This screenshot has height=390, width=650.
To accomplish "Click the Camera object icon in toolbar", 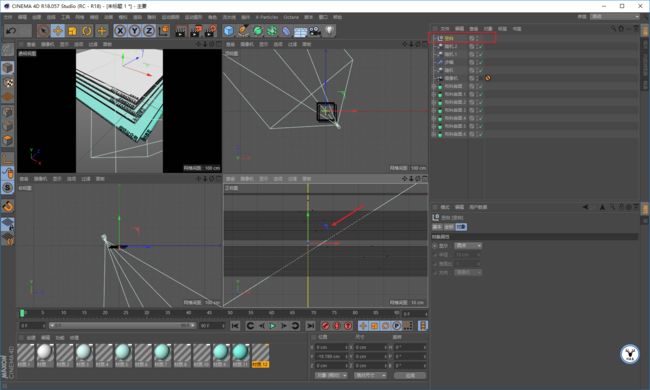I will [x=315, y=31].
